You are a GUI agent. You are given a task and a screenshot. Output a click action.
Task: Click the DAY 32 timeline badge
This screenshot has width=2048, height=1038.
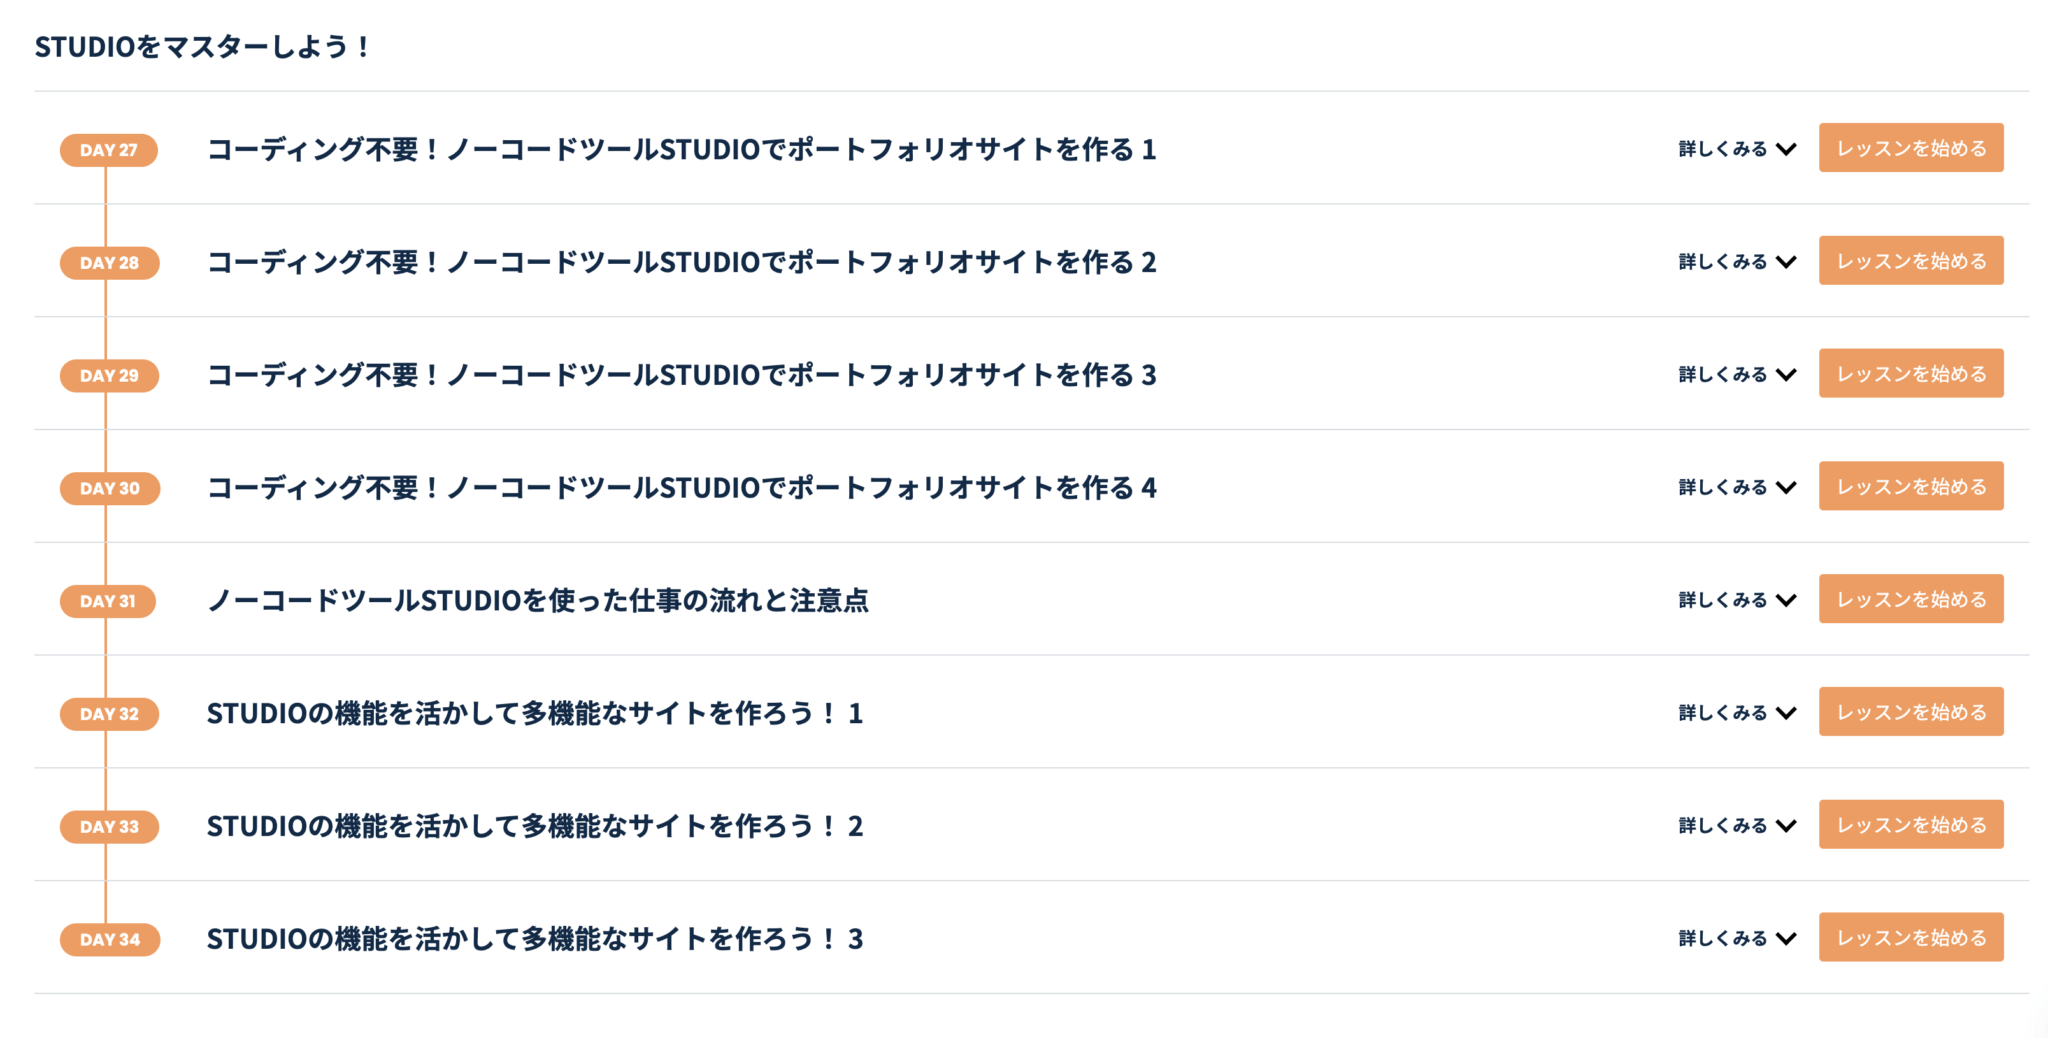pyautogui.click(x=109, y=714)
